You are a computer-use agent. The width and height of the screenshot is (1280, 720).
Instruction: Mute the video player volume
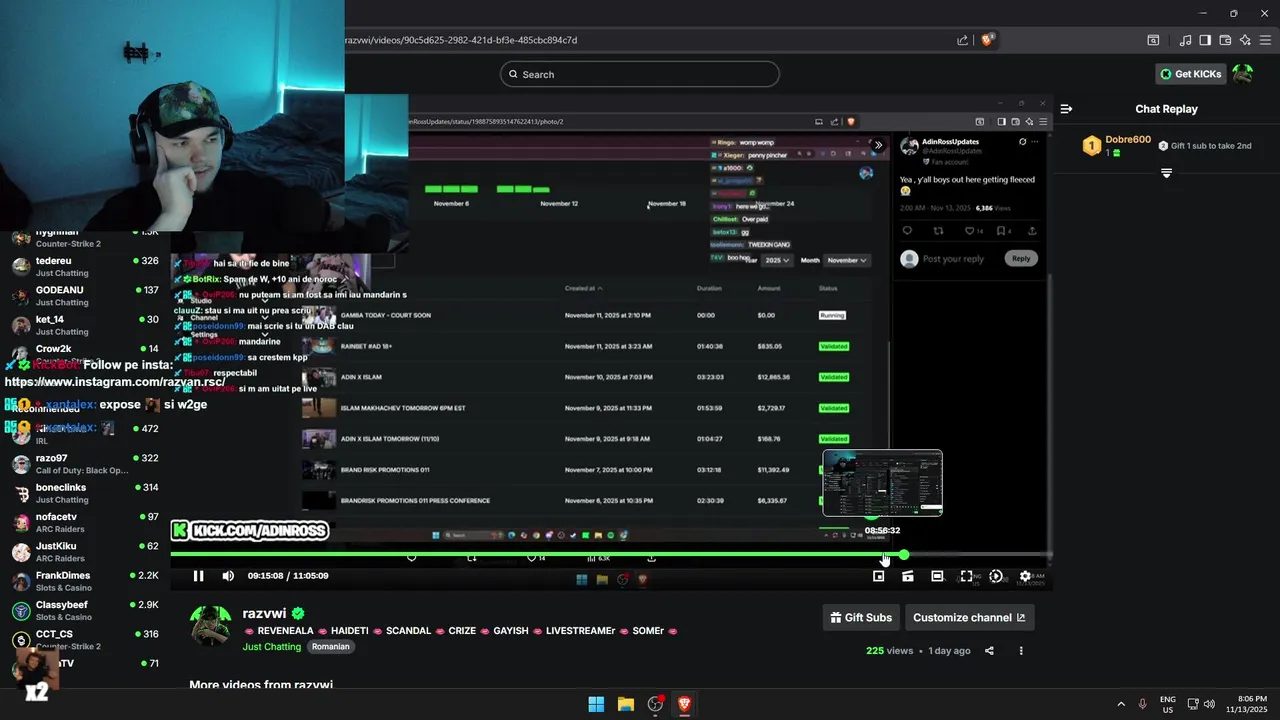click(228, 576)
